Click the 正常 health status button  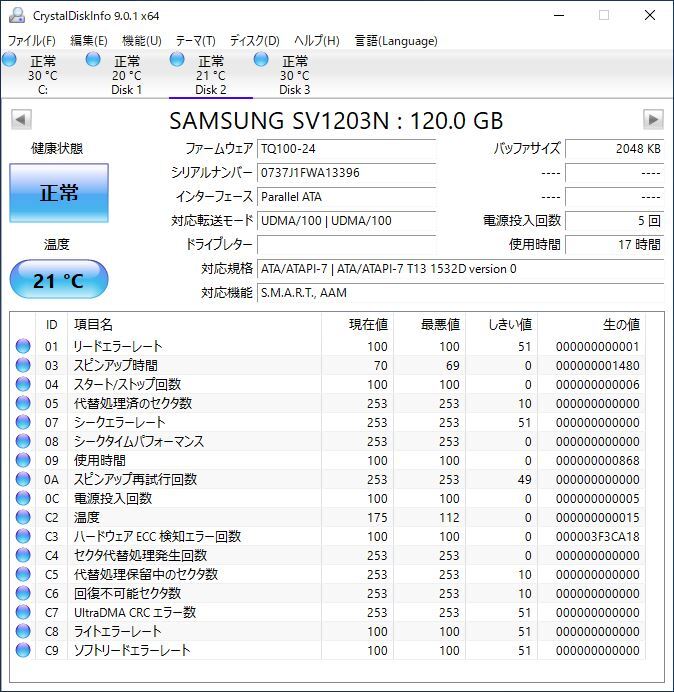(x=59, y=193)
